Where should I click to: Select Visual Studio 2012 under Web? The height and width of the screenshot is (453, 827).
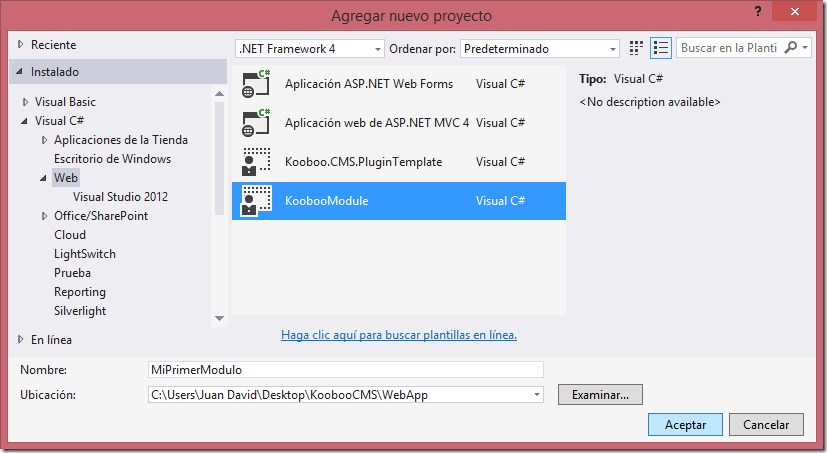(120, 197)
